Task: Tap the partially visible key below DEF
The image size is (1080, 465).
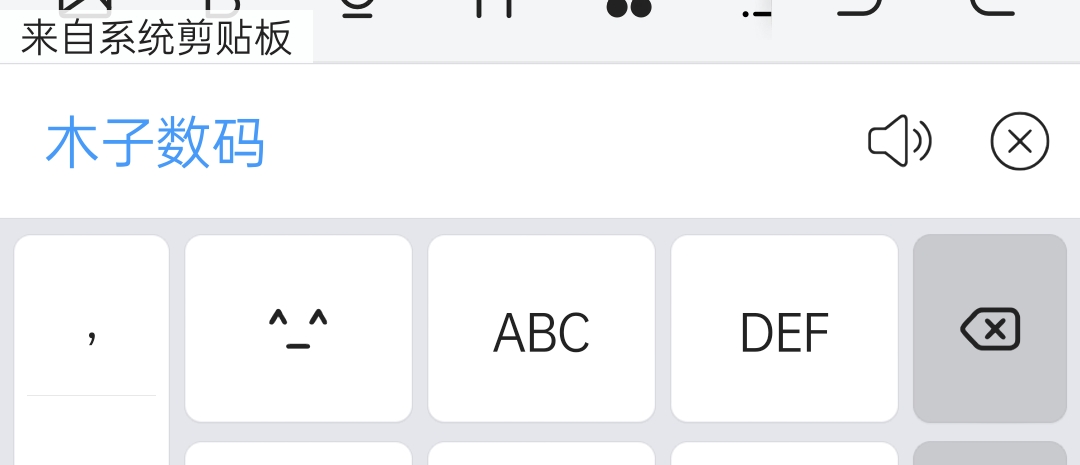Action: tap(785, 453)
